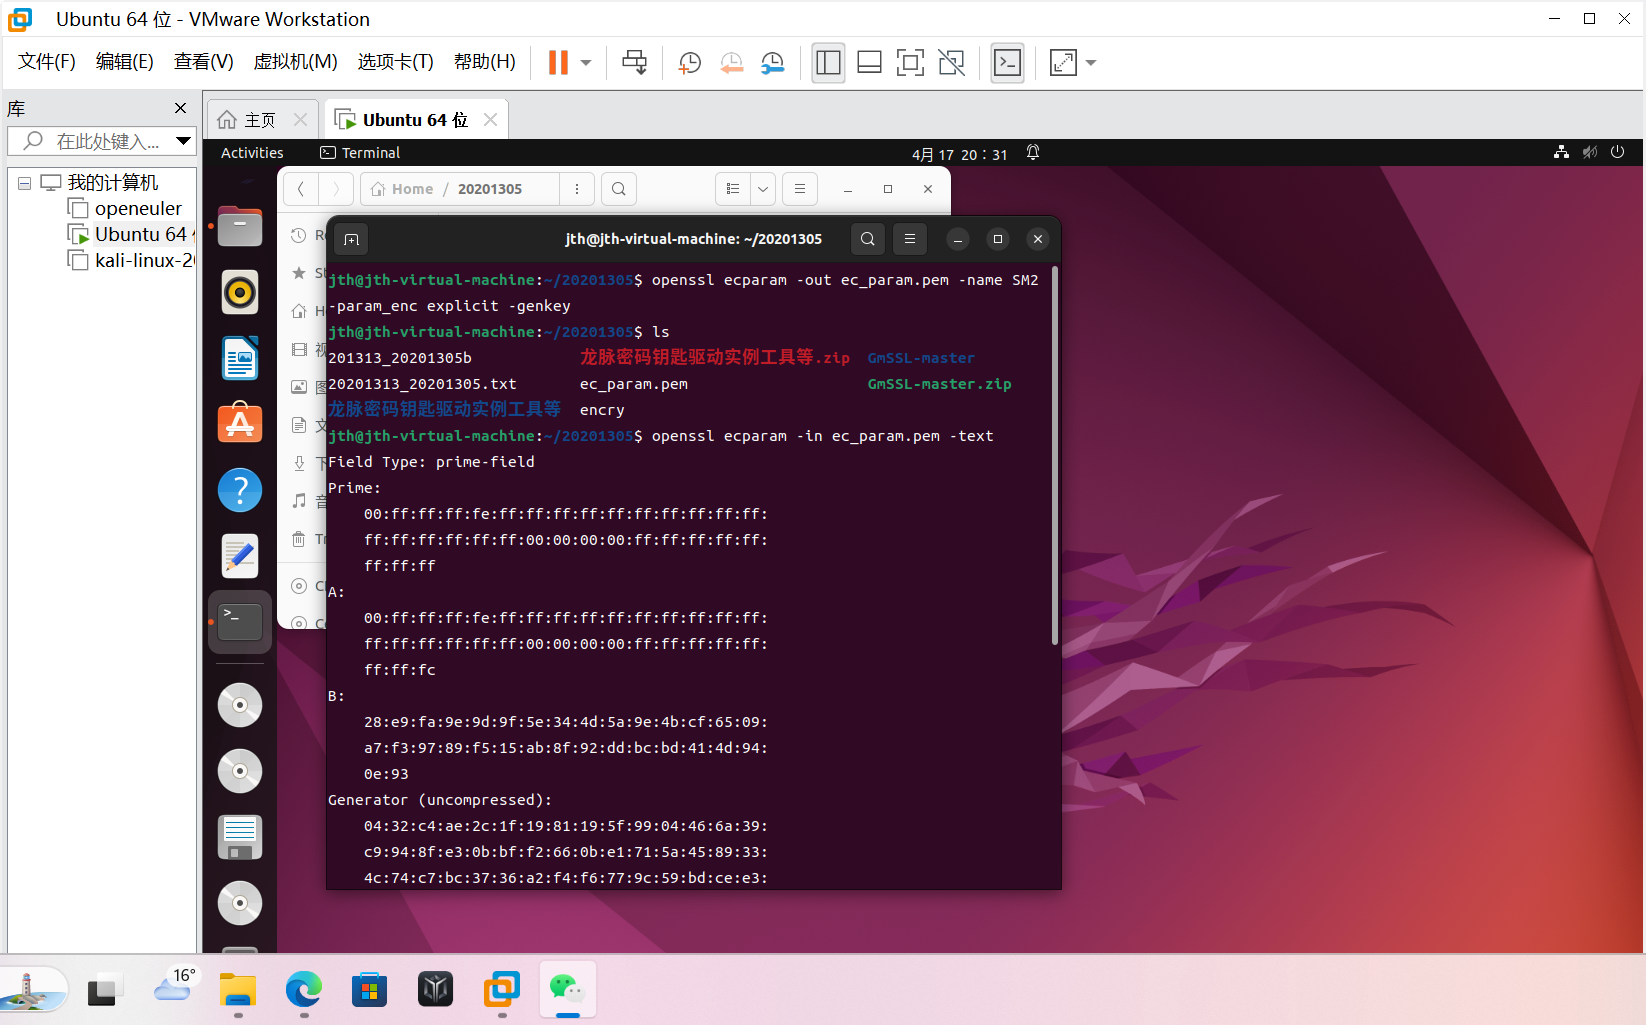Revert to the previous snapshot using the toolbar icon

click(x=731, y=62)
